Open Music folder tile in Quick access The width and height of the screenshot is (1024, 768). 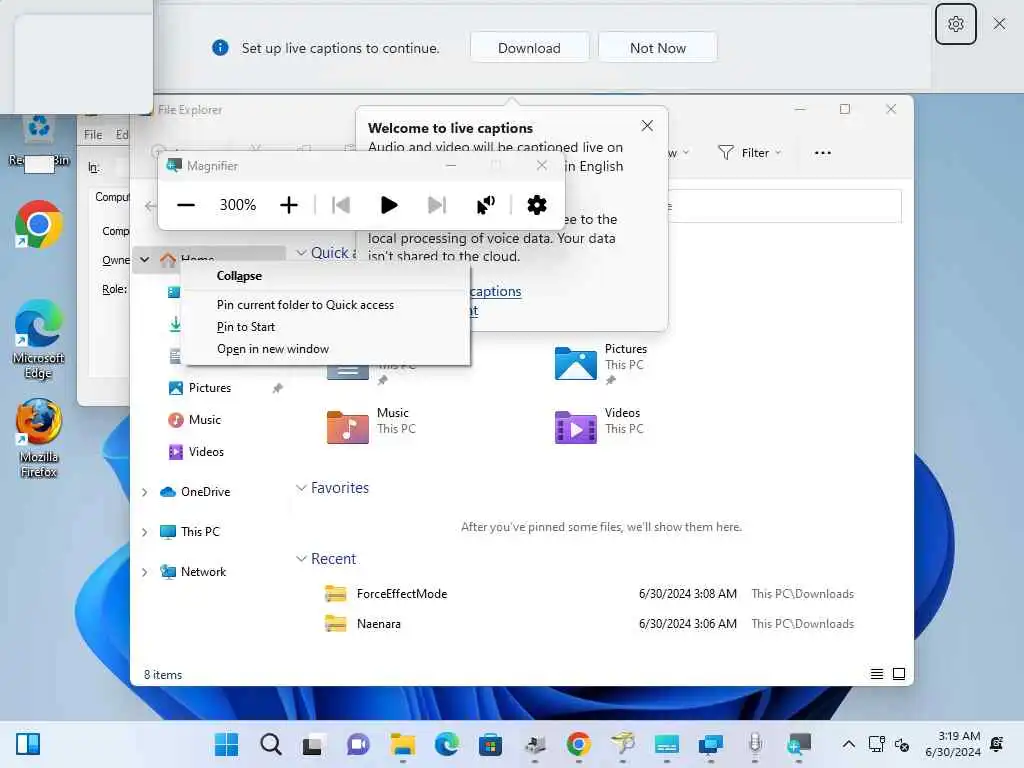372,426
